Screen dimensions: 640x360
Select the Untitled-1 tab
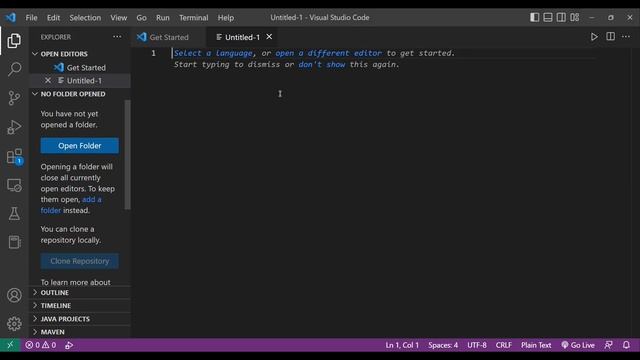click(x=242, y=37)
